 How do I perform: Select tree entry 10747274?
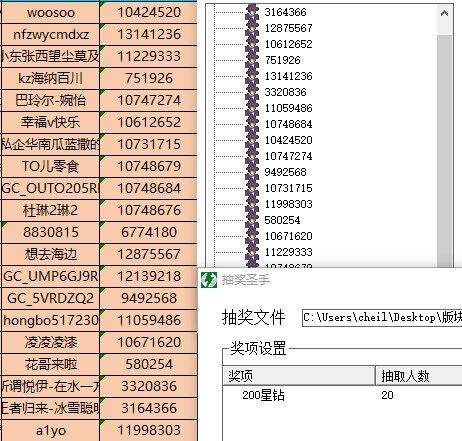[x=288, y=156]
